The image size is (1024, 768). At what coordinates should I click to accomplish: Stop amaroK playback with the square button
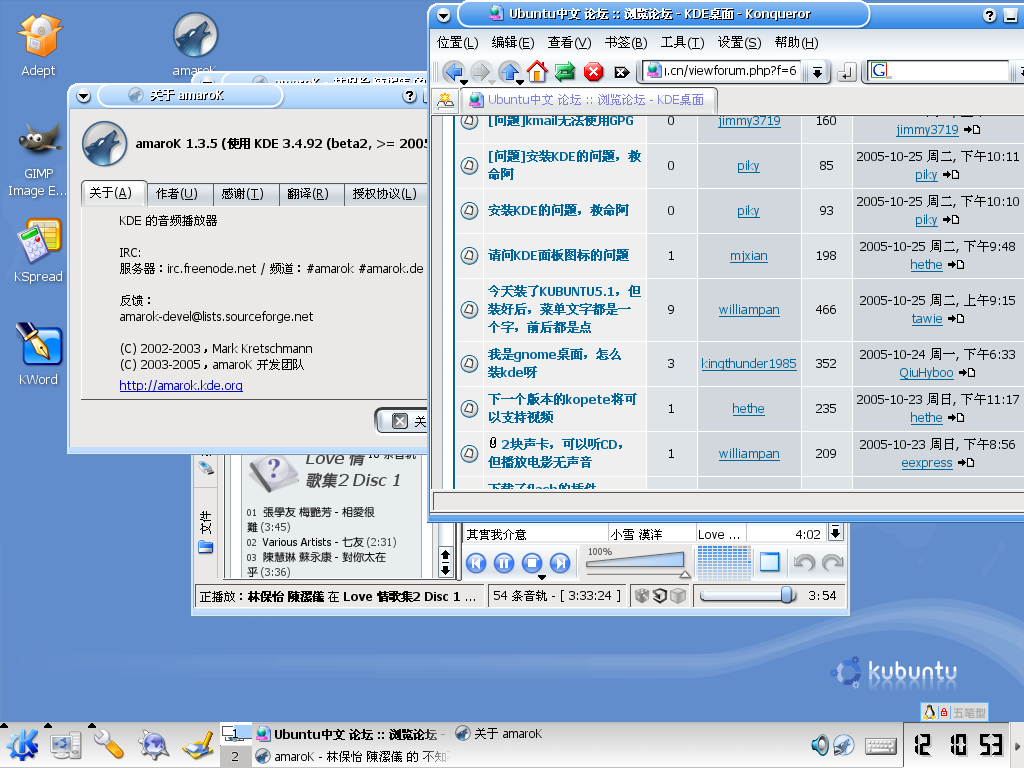tap(532, 563)
